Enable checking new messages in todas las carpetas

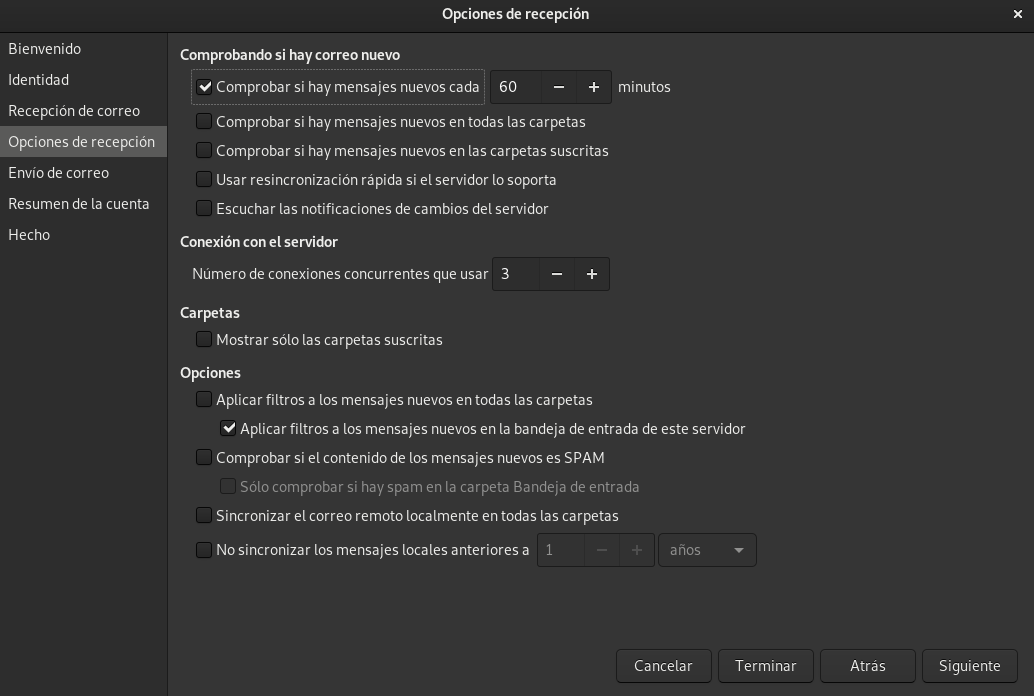tap(204, 122)
